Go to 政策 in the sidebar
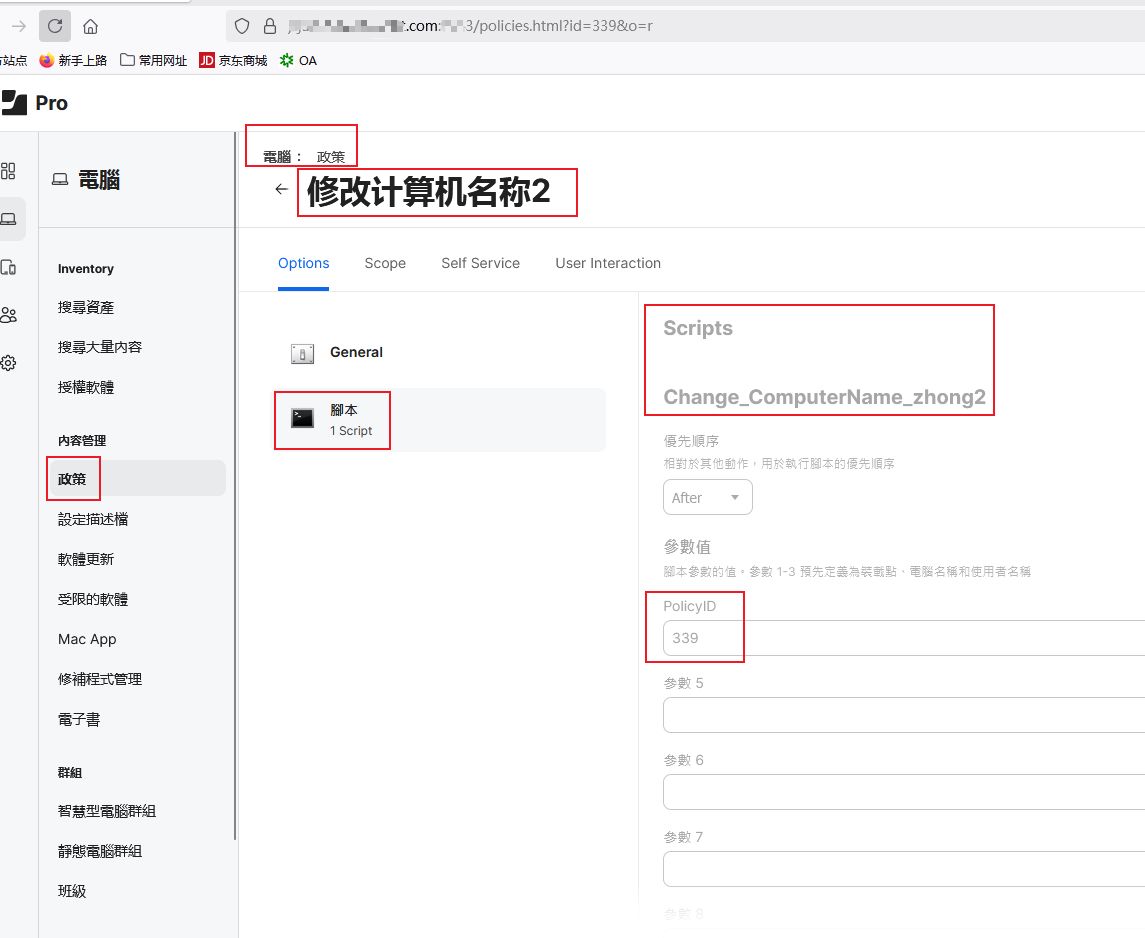Image resolution: width=1145 pixels, height=938 pixels. pyautogui.click(x=72, y=479)
